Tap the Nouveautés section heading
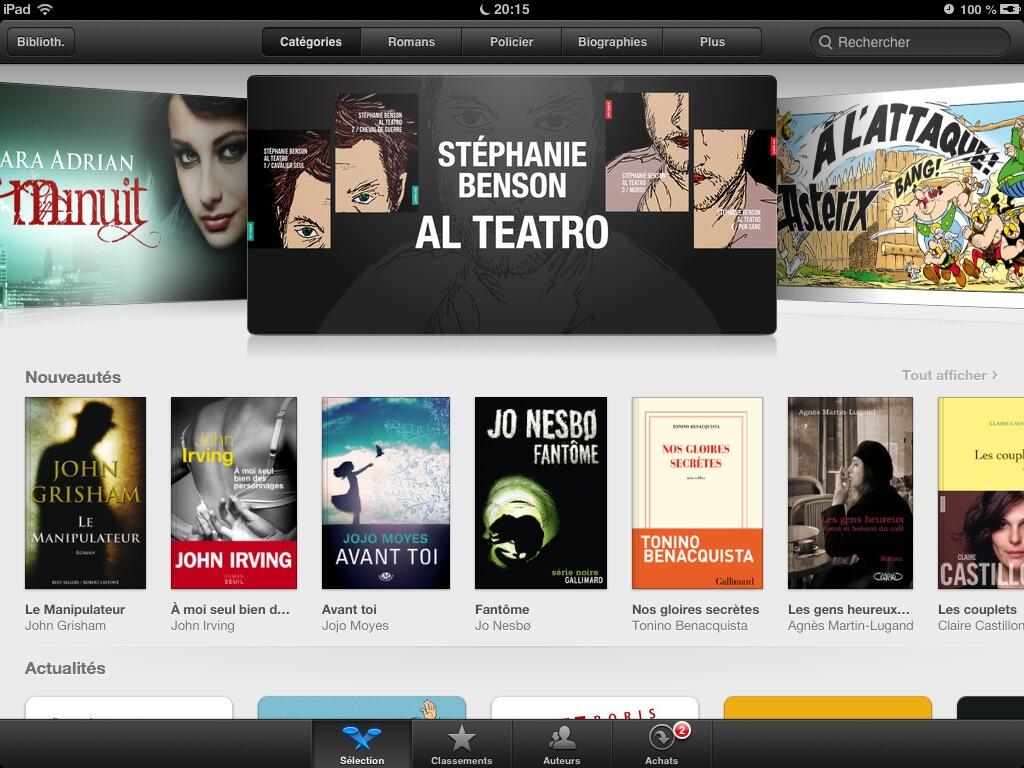 click(x=72, y=377)
